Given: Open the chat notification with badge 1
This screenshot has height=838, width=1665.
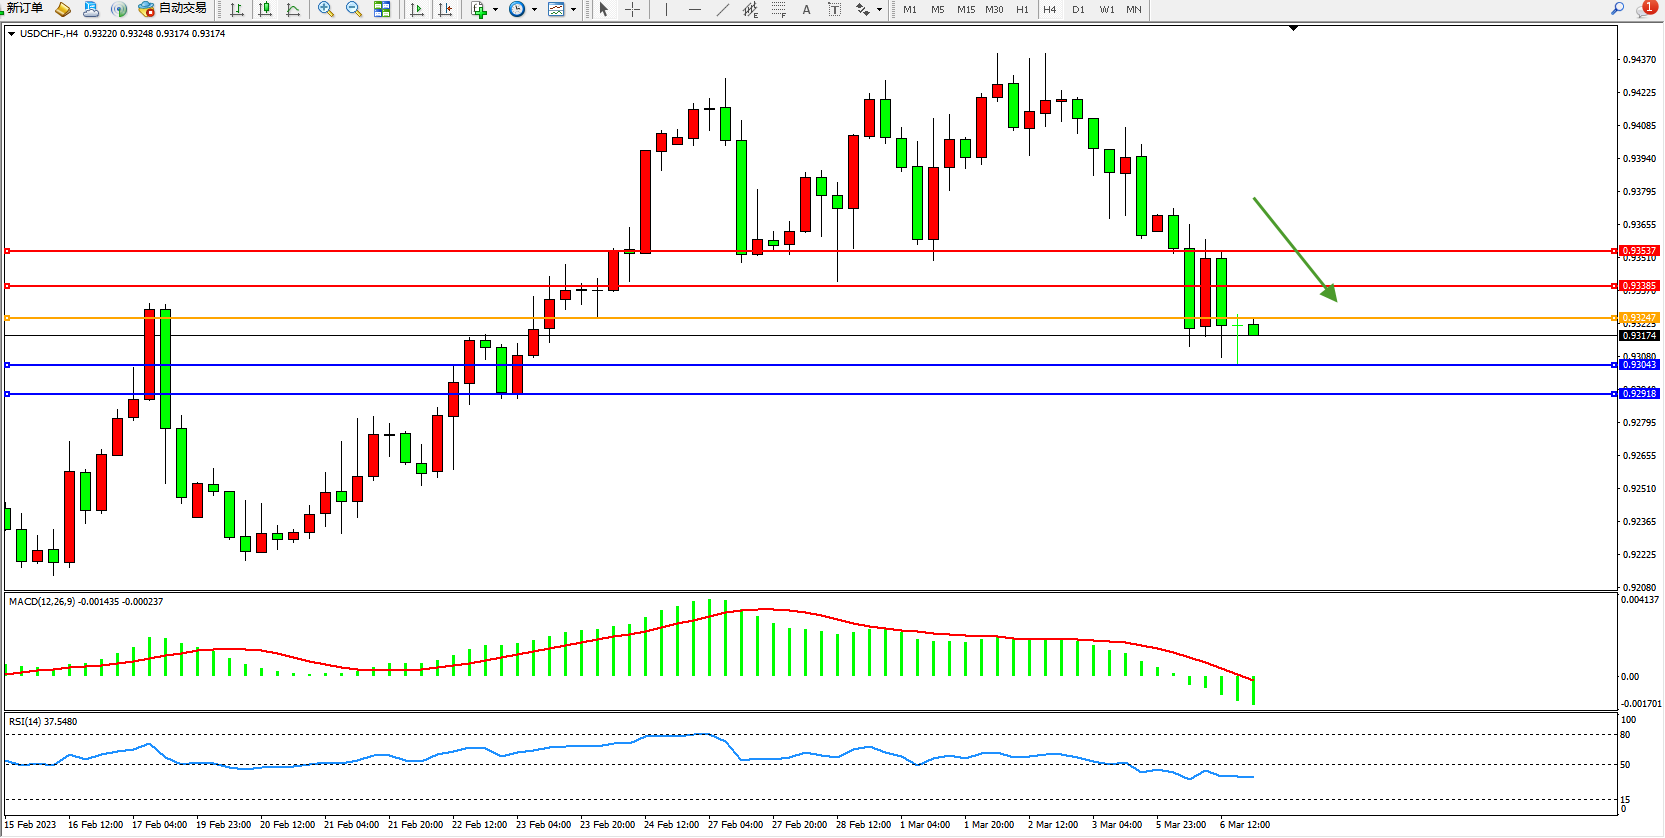Looking at the screenshot, I should (1645, 9).
